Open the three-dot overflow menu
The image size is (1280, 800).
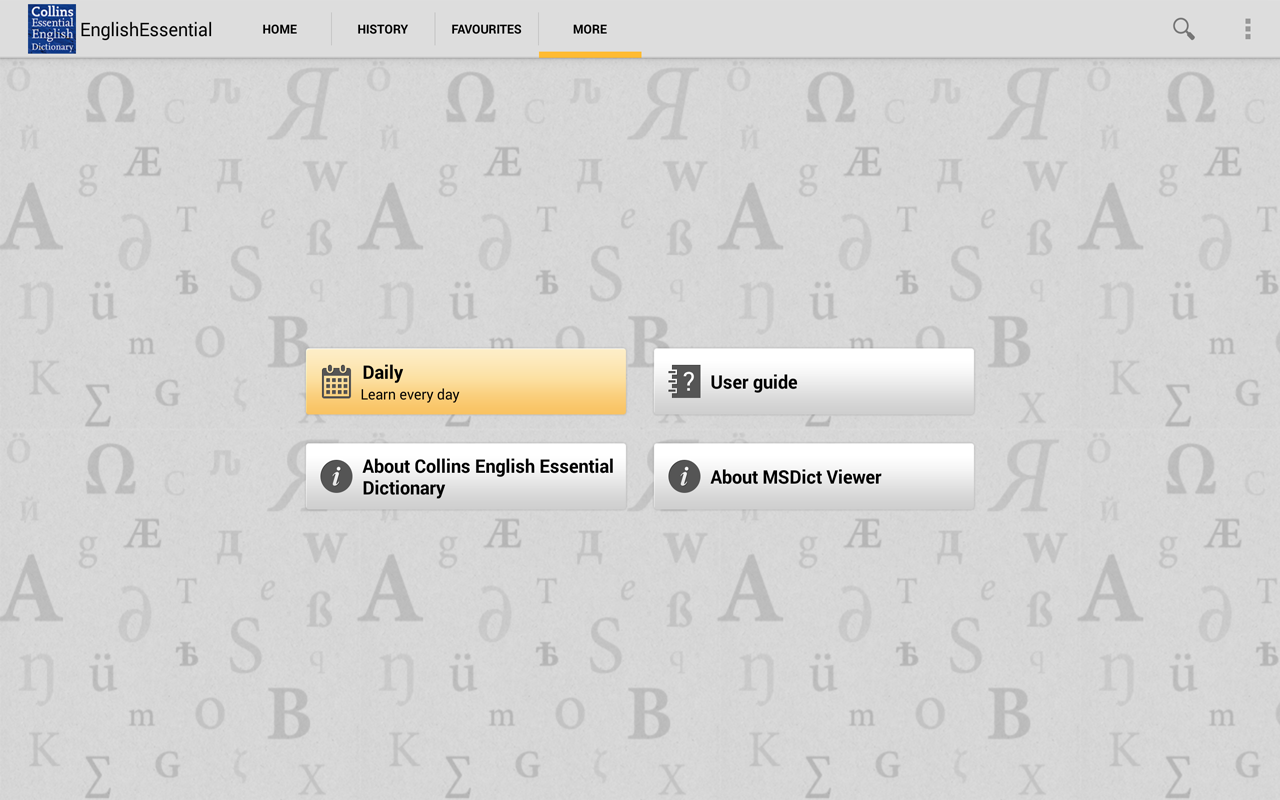click(x=1247, y=29)
